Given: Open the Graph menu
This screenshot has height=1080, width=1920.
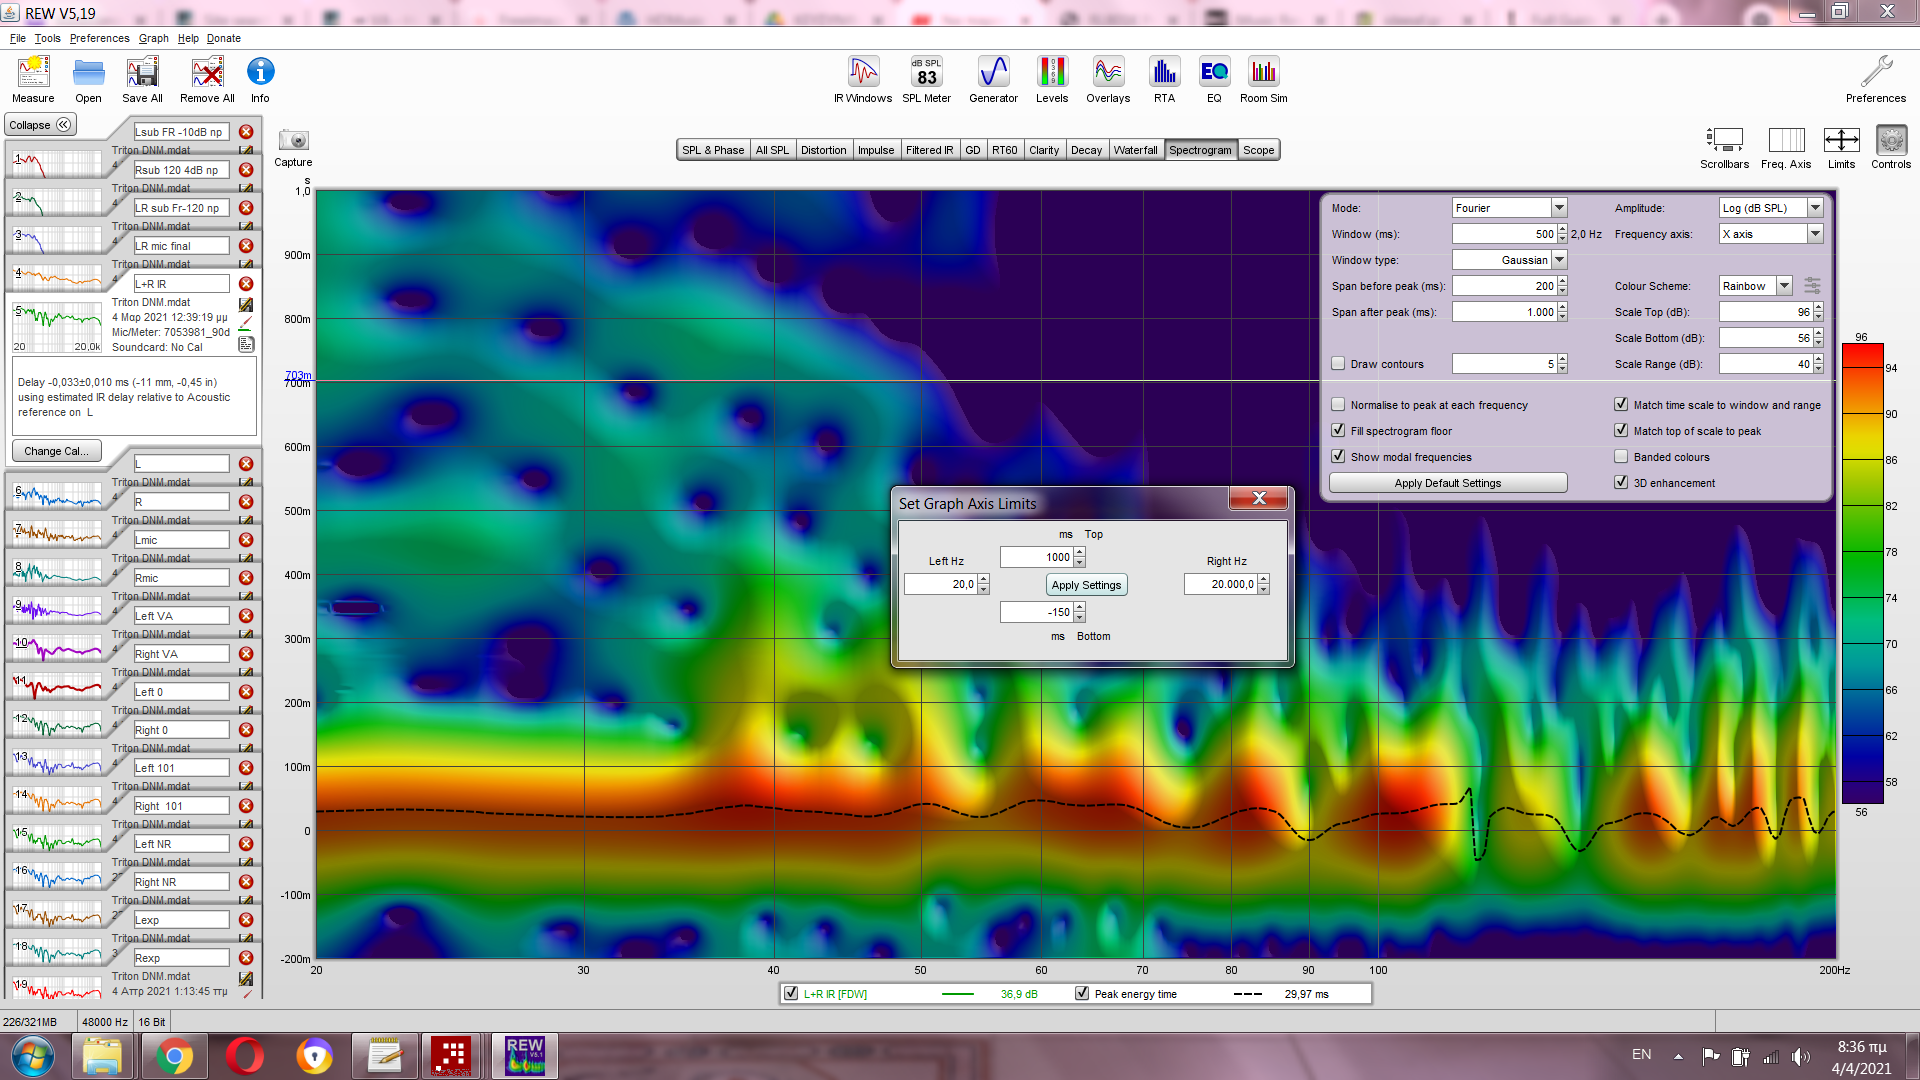Looking at the screenshot, I should 153,38.
